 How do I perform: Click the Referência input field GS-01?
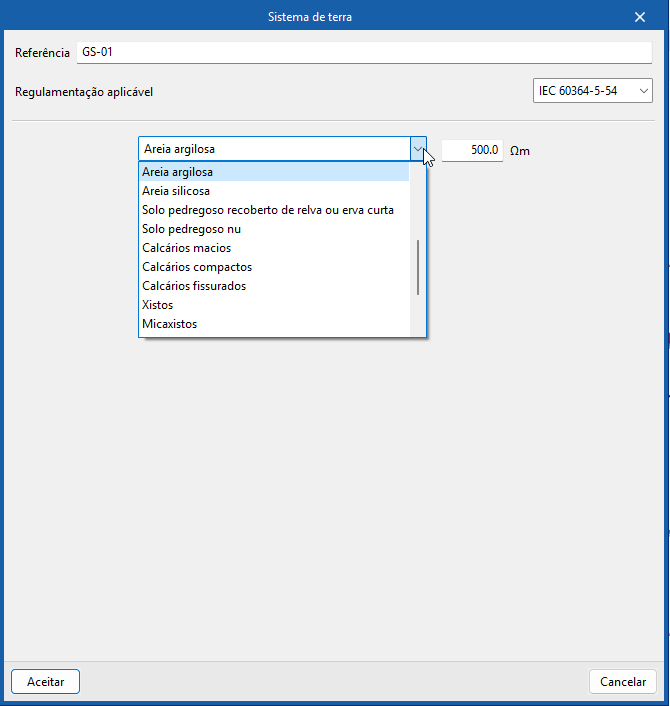click(x=364, y=53)
